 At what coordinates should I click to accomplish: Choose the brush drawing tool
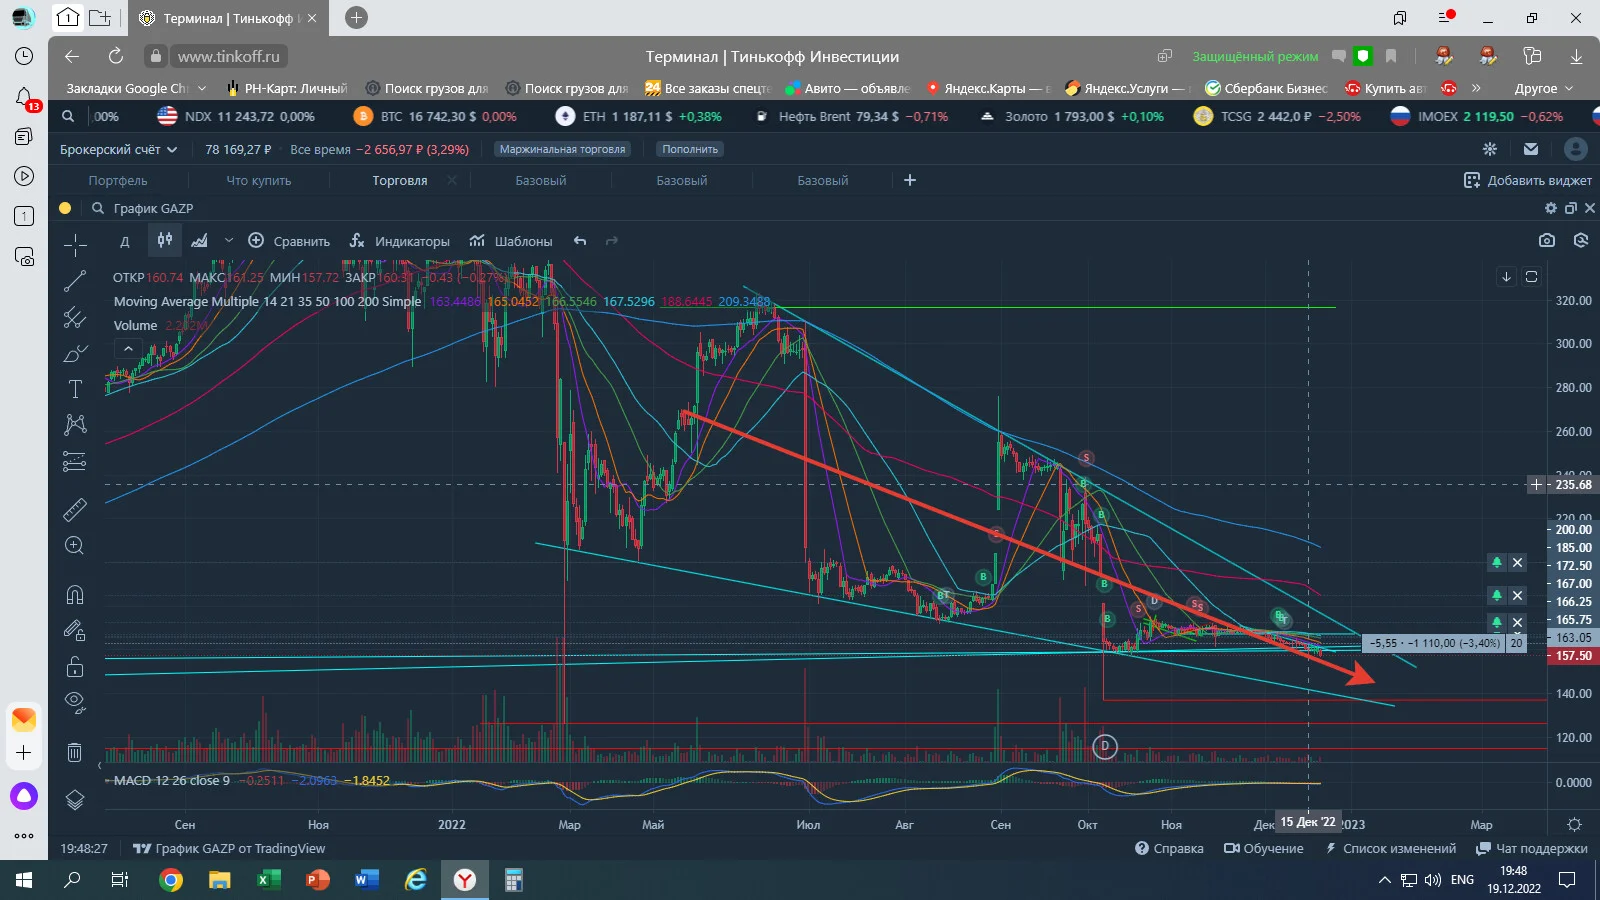[75, 354]
